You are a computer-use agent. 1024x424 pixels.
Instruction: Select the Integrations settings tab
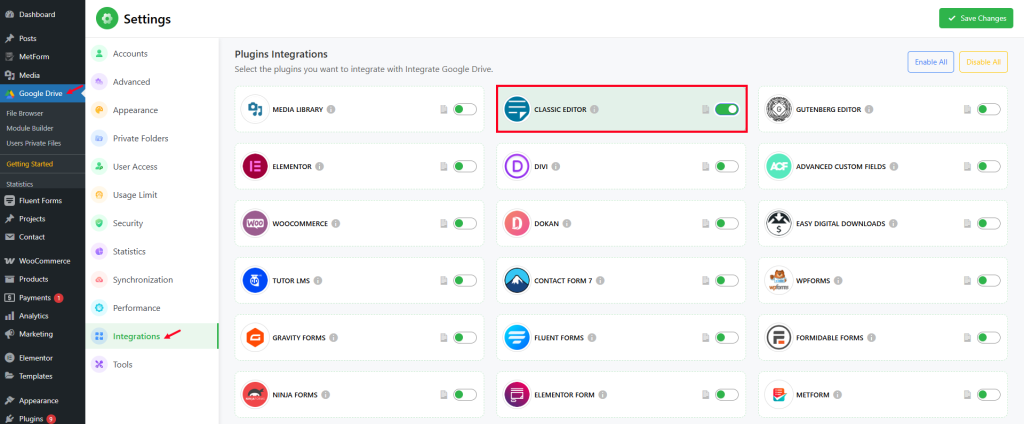pyautogui.click(x=152, y=336)
